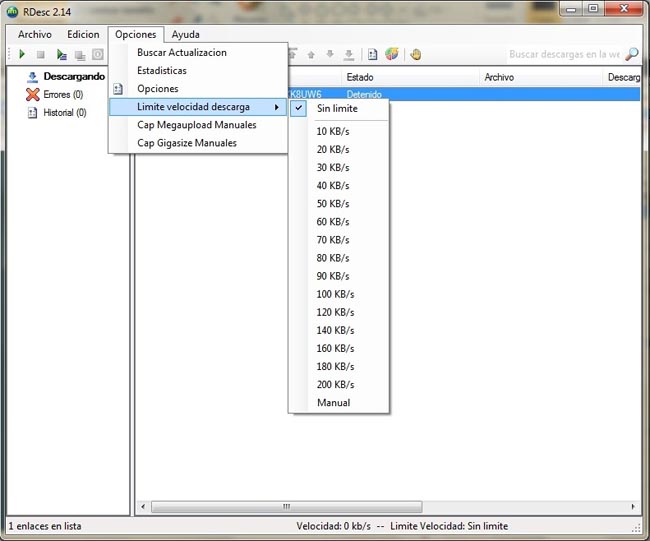Image resolution: width=650 pixels, height=541 pixels.
Task: Set the speed limit to 50 KB/s
Action: pos(333,204)
